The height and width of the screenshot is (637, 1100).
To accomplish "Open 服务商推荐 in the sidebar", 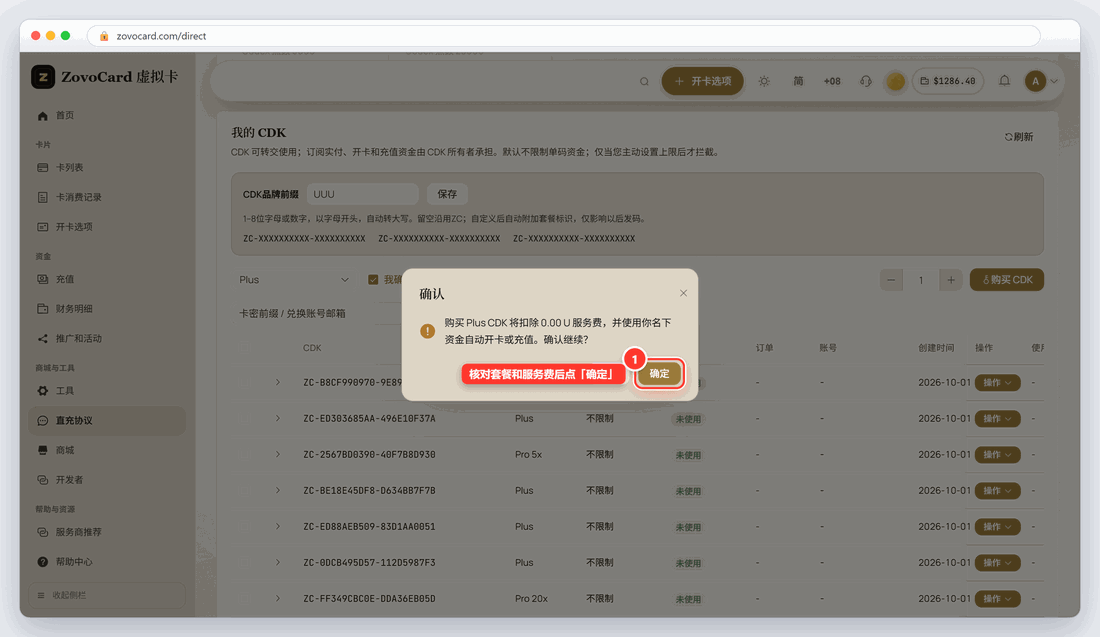I will pos(107,532).
